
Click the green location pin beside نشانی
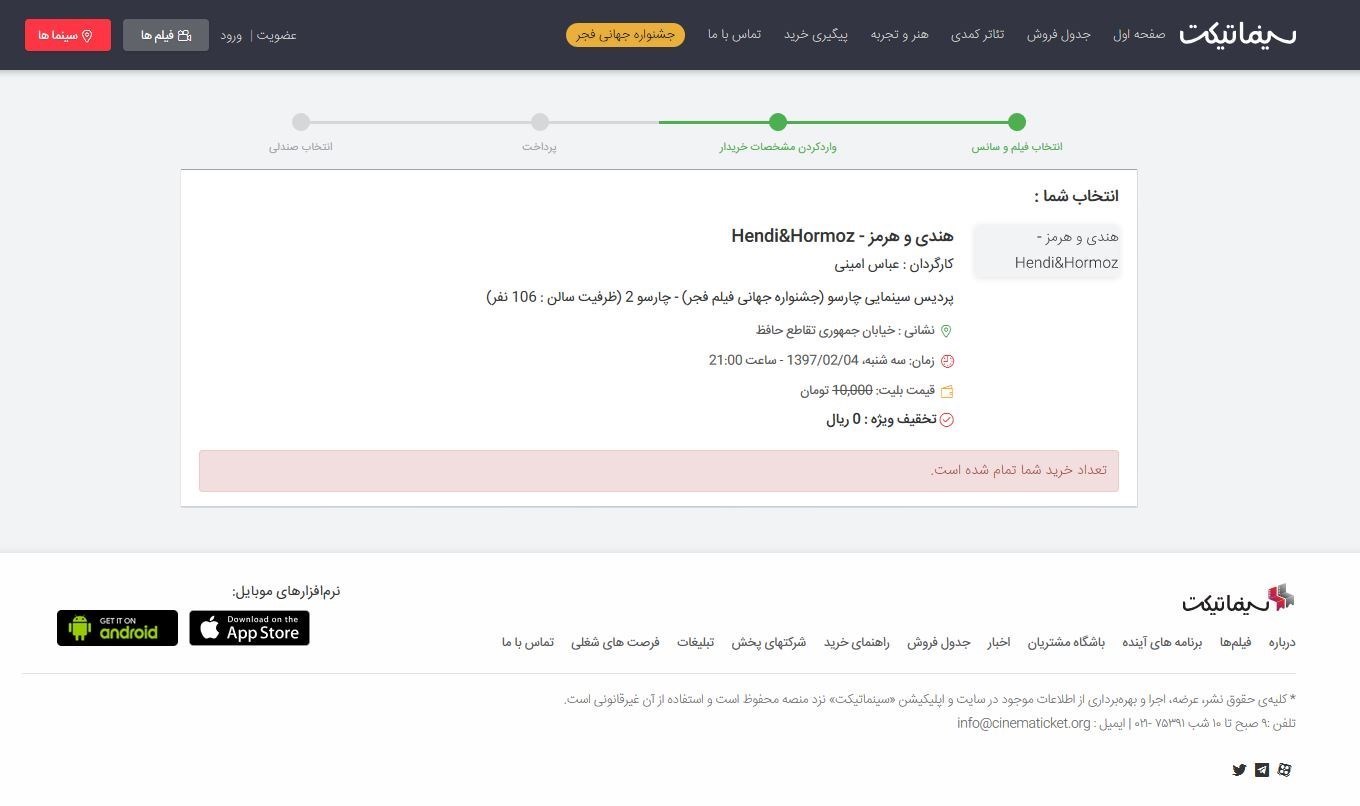(947, 331)
